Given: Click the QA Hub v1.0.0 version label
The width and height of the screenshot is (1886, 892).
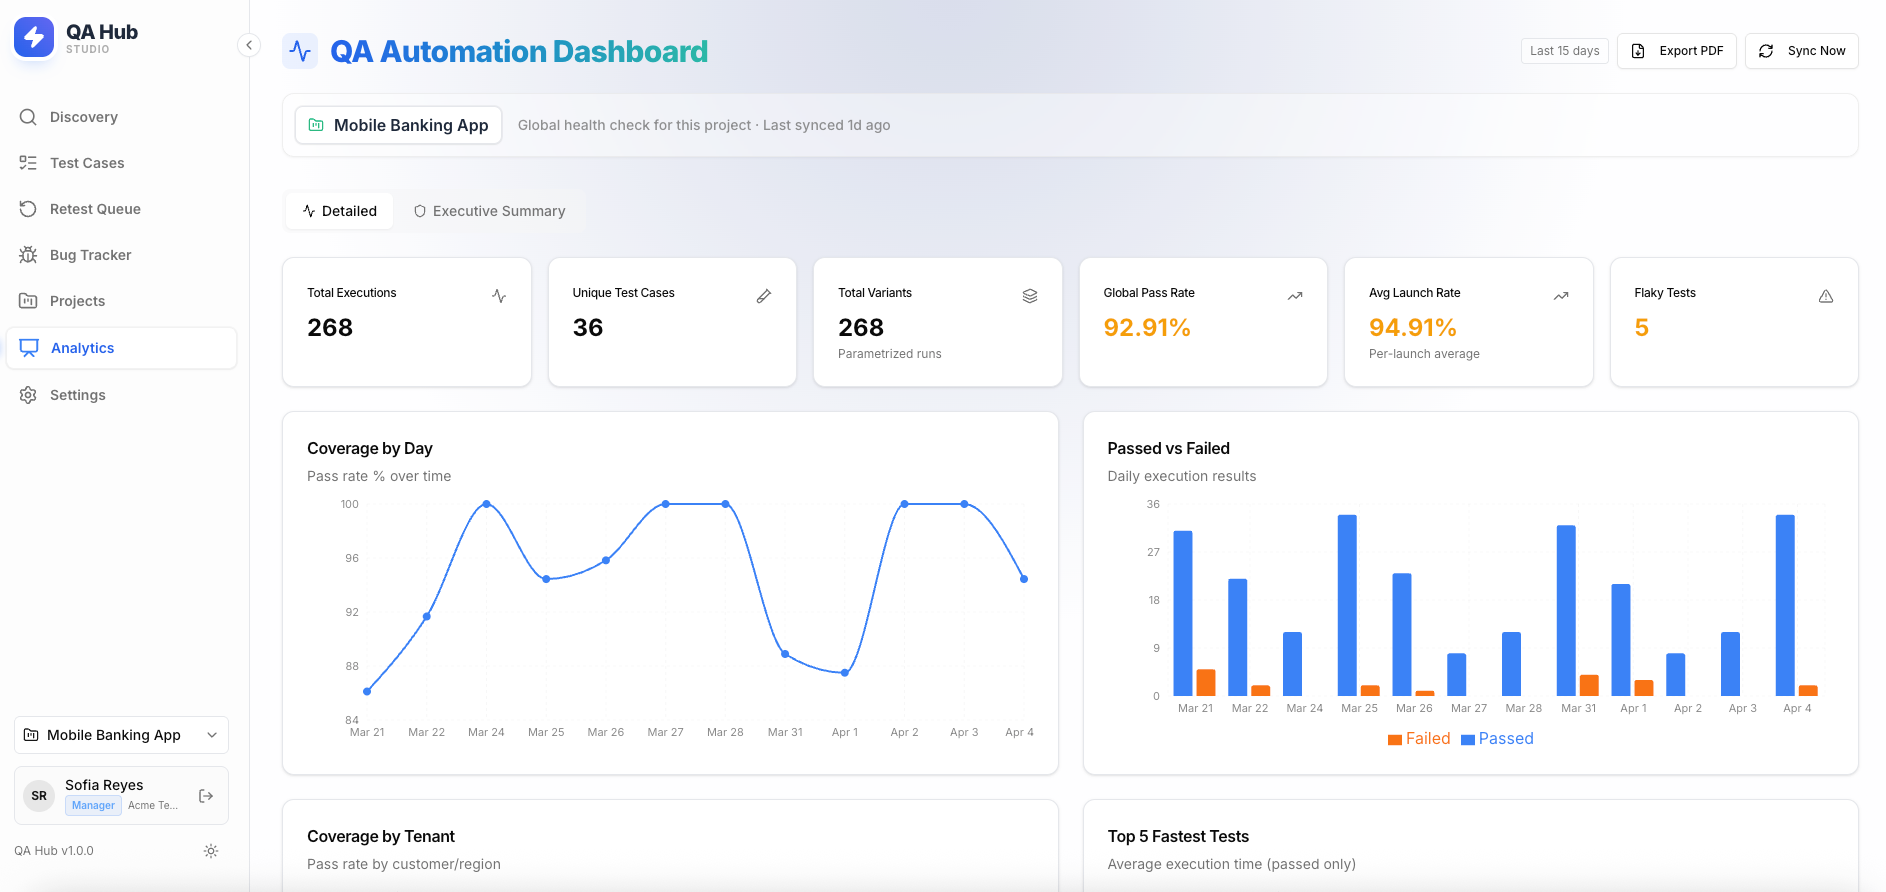Looking at the screenshot, I should 54,851.
